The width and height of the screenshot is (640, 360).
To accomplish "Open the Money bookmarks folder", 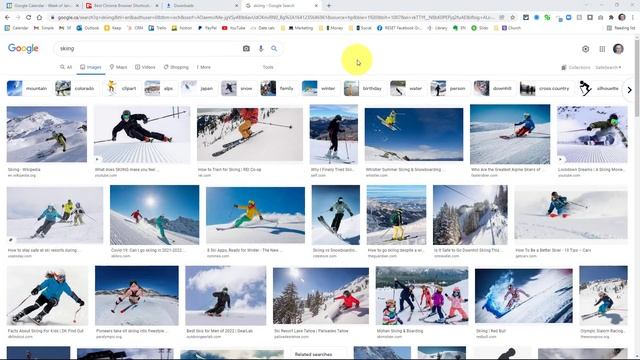I will [x=331, y=28].
